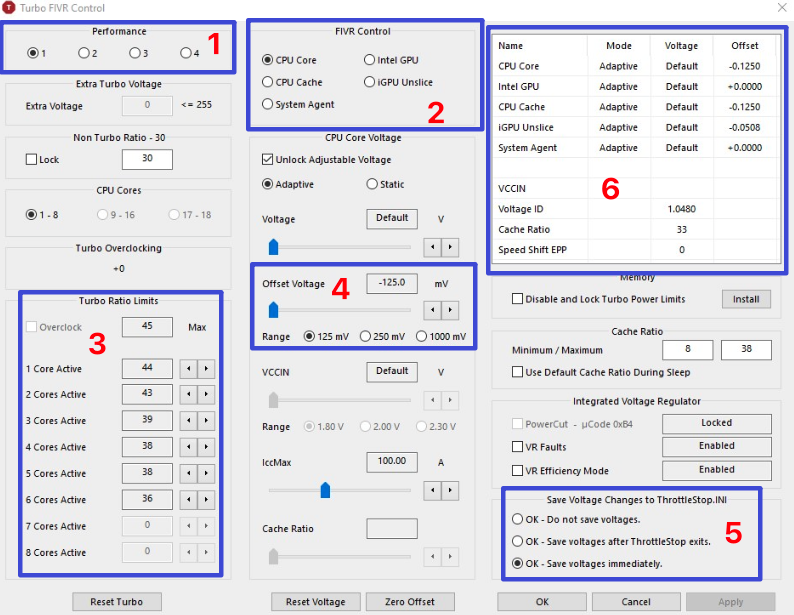Decrease IccMax with left arrow
The image size is (794, 615).
pyautogui.click(x=432, y=490)
